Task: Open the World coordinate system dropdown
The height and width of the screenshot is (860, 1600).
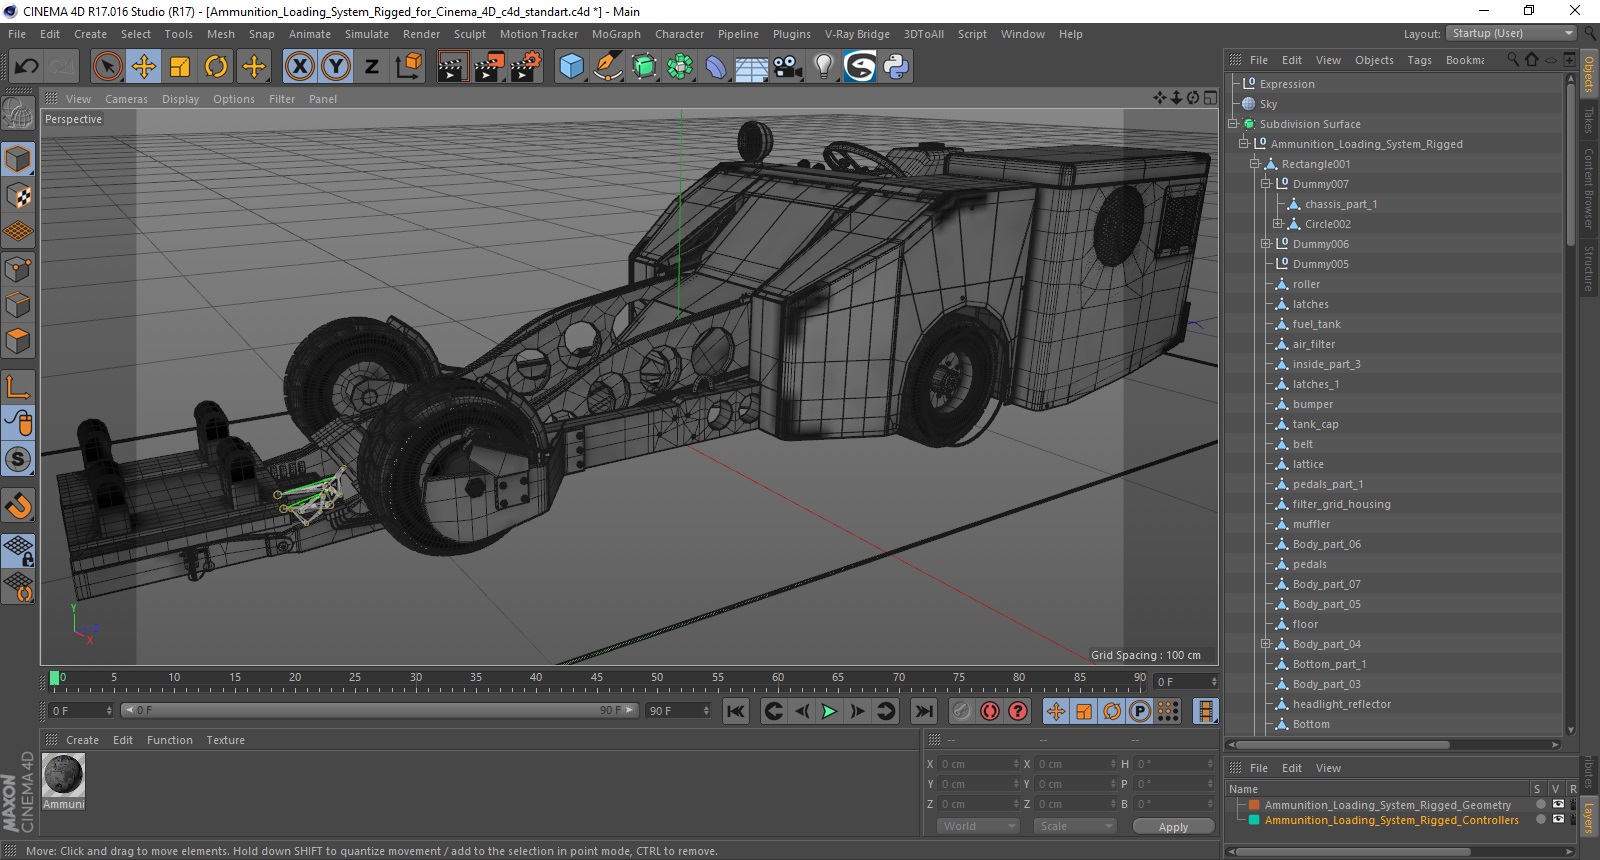Action: (977, 826)
